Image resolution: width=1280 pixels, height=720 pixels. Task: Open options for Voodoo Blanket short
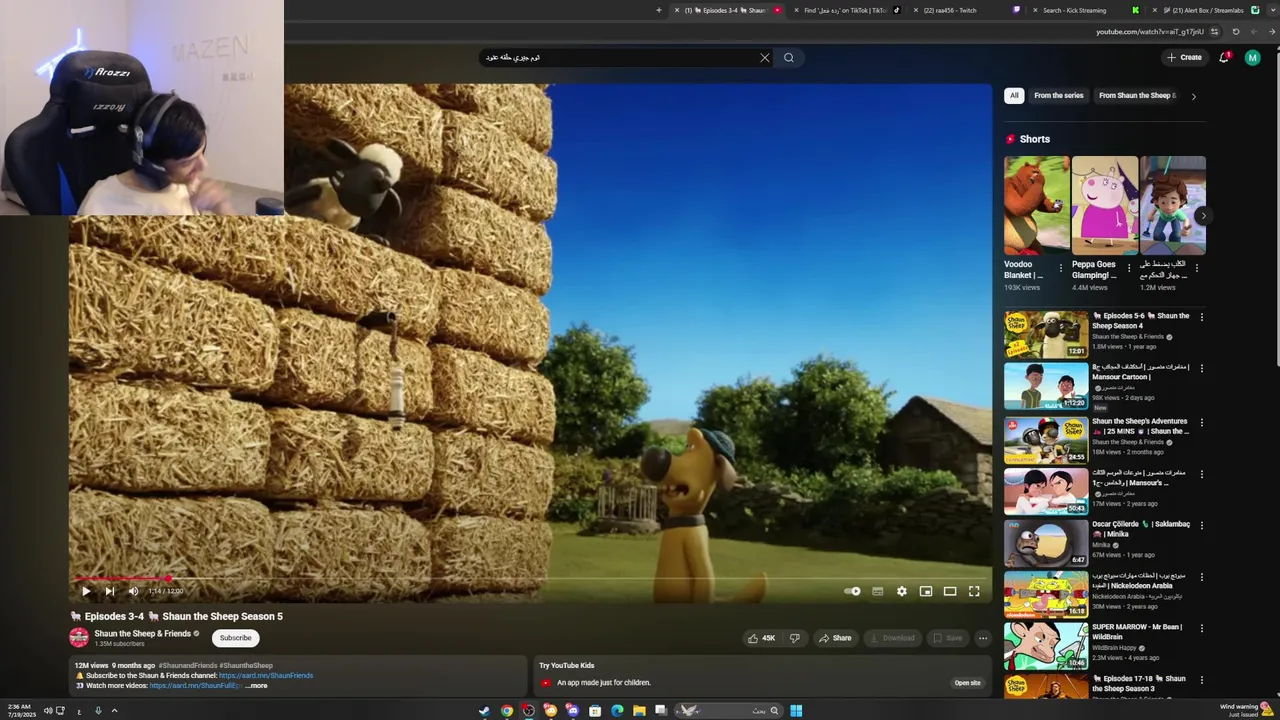[x=1061, y=268]
